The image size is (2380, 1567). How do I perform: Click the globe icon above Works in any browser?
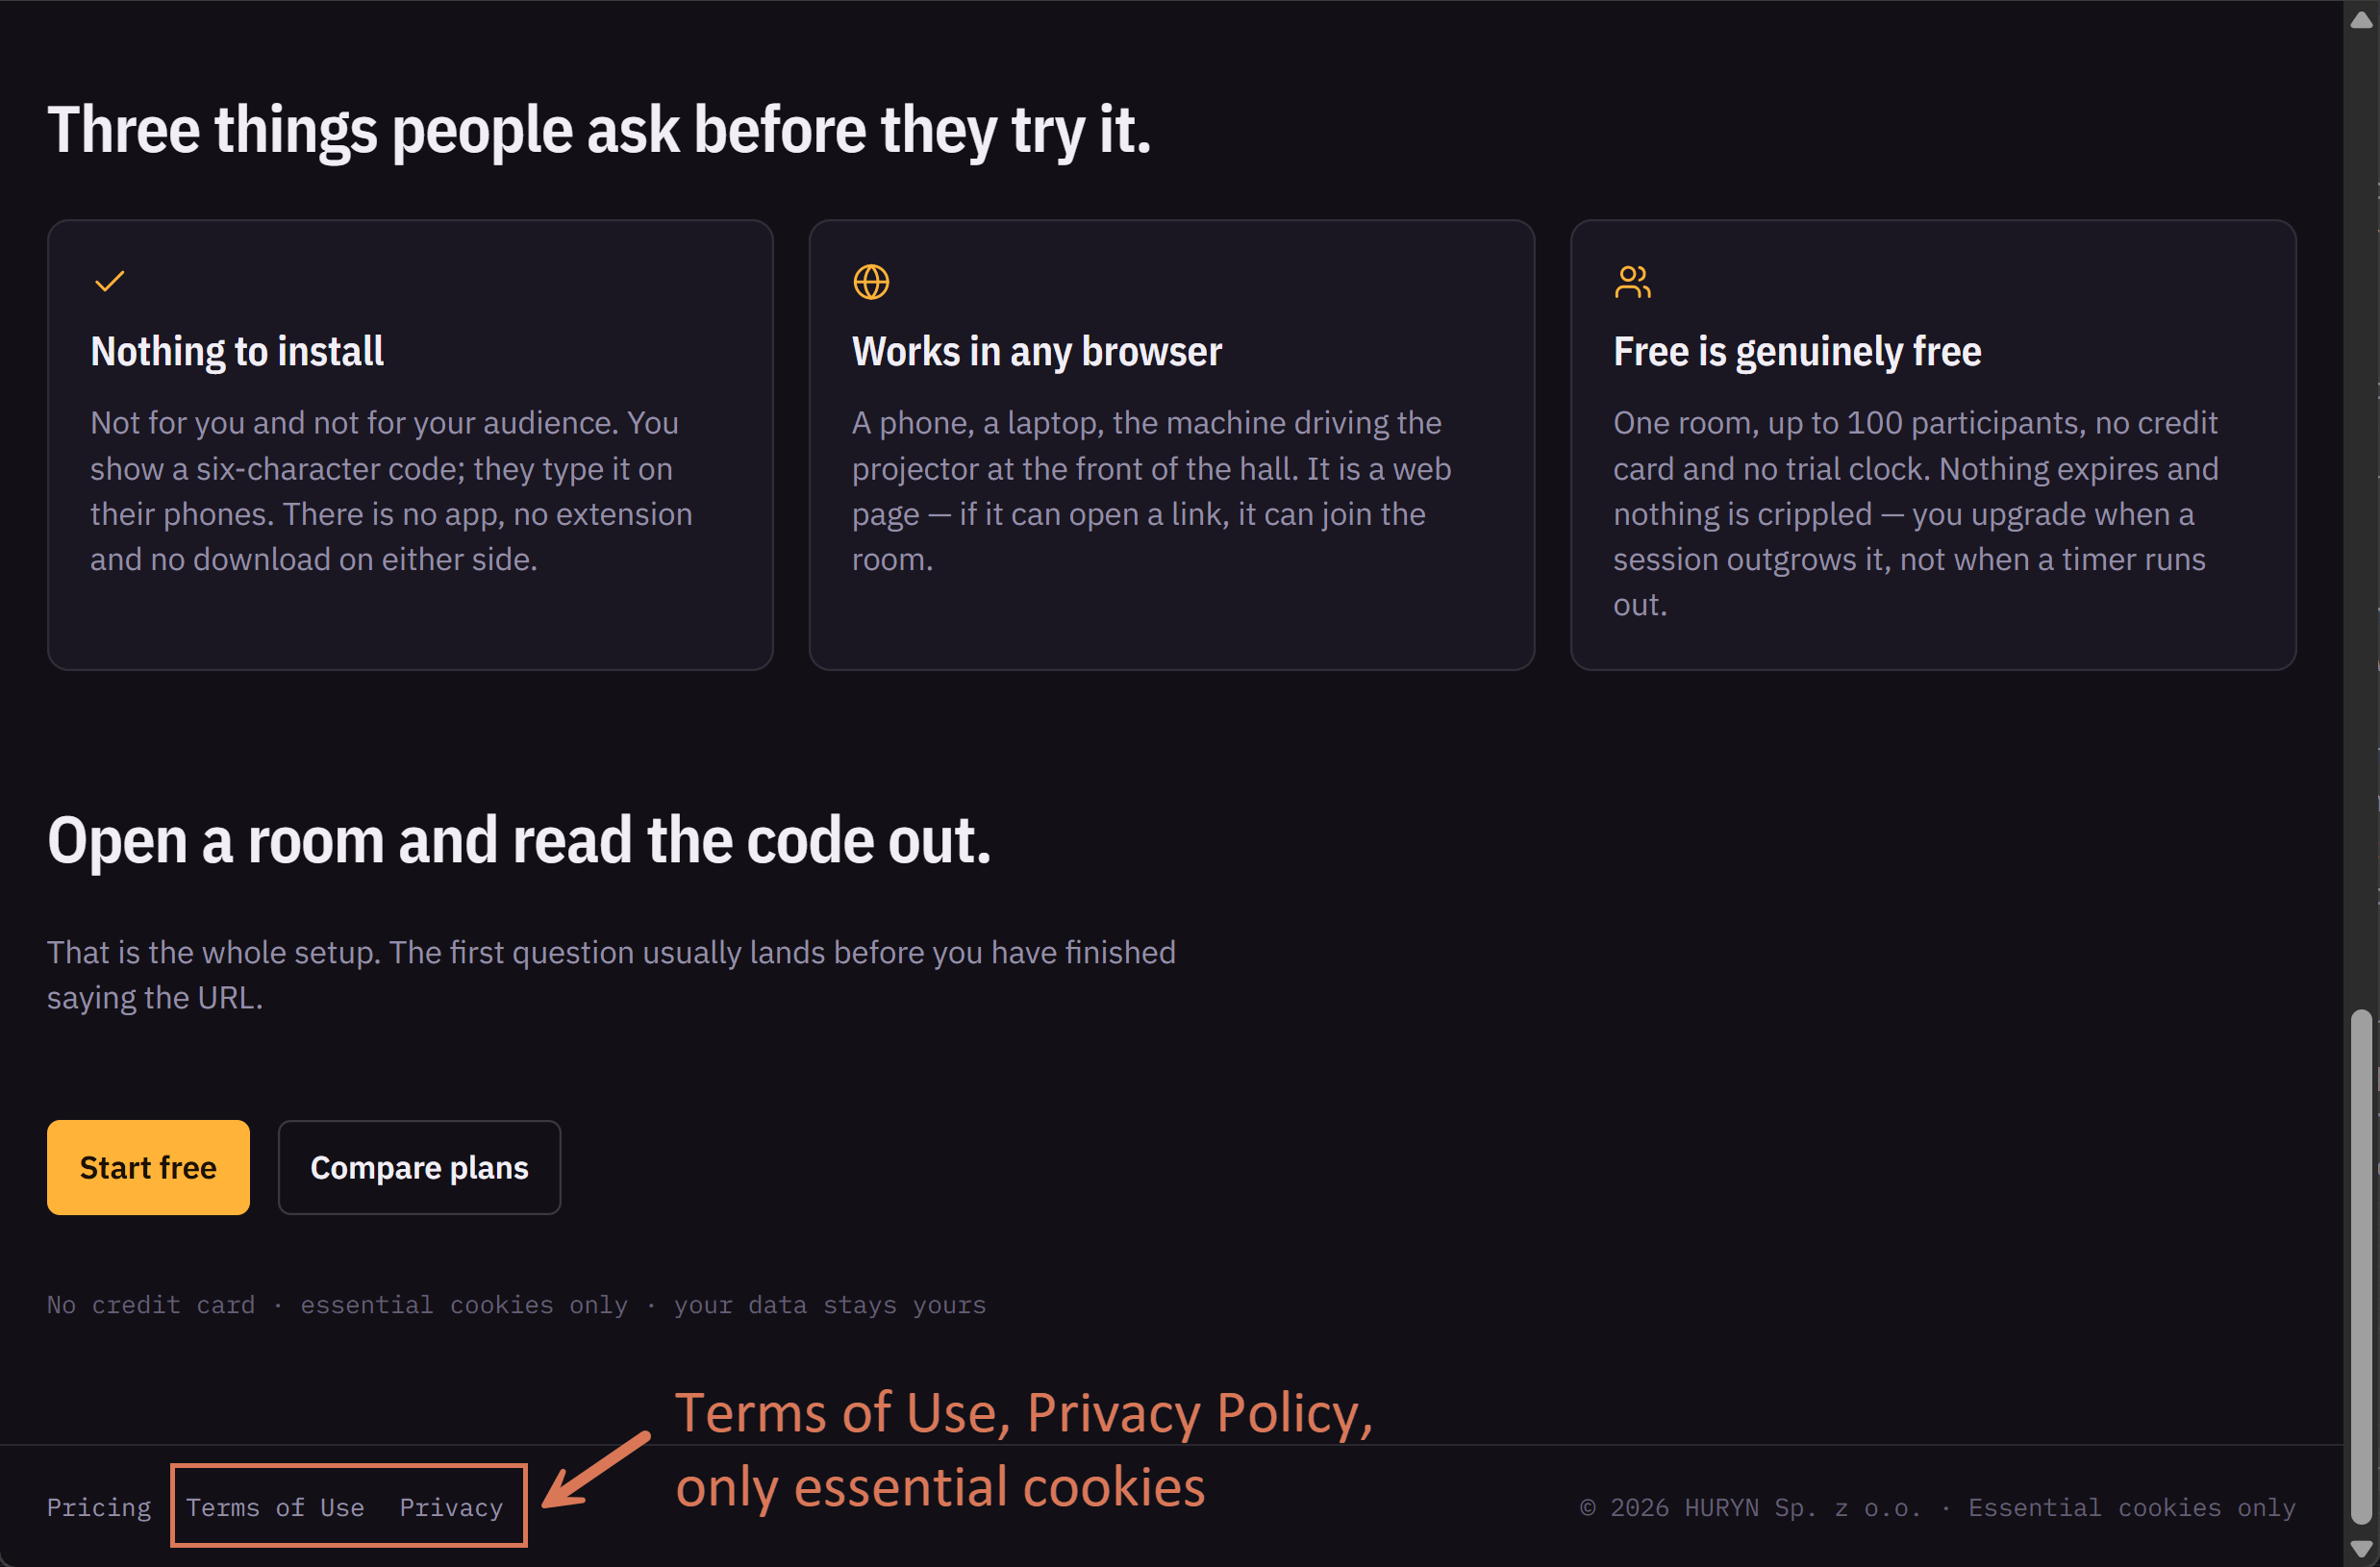[x=871, y=282]
